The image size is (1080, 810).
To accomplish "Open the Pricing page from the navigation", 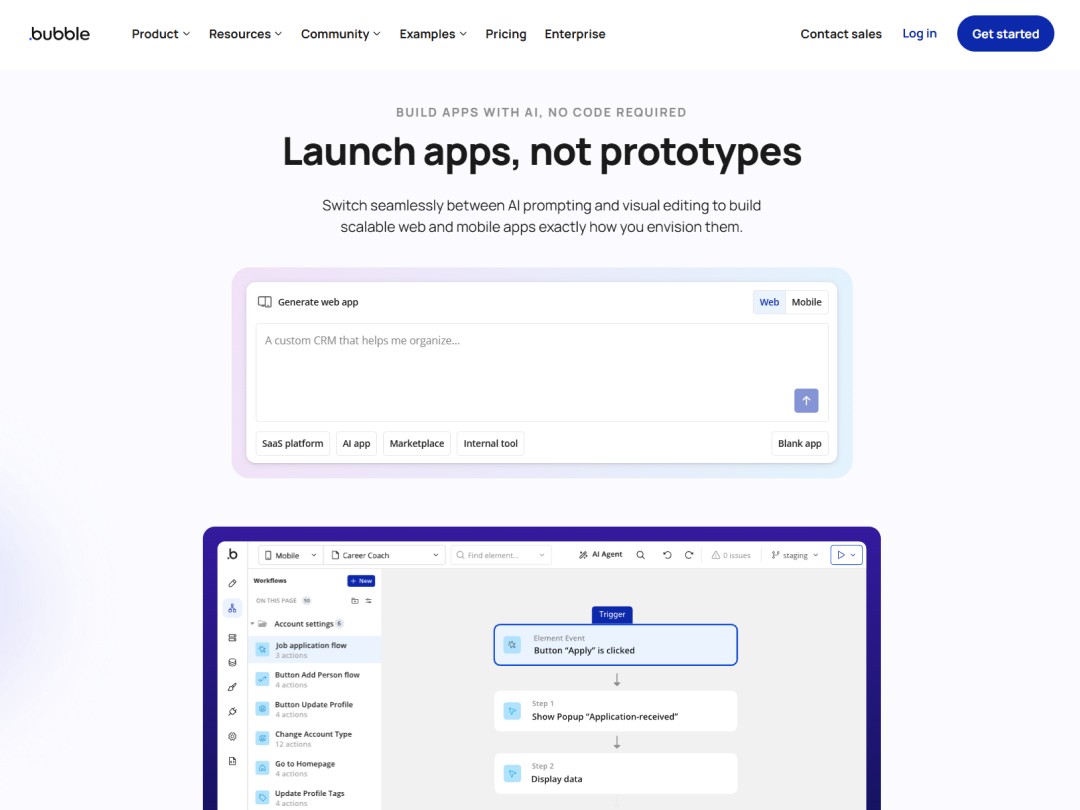I will pyautogui.click(x=505, y=33).
